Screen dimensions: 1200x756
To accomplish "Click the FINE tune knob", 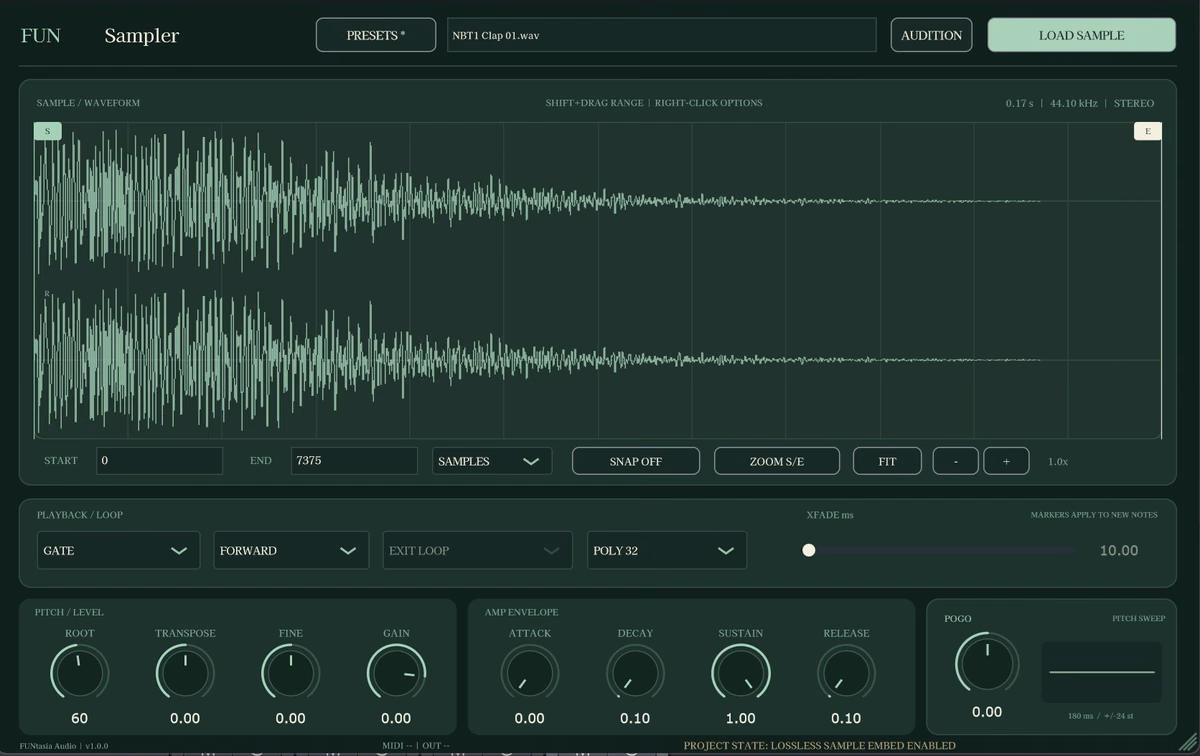I will coord(291,673).
